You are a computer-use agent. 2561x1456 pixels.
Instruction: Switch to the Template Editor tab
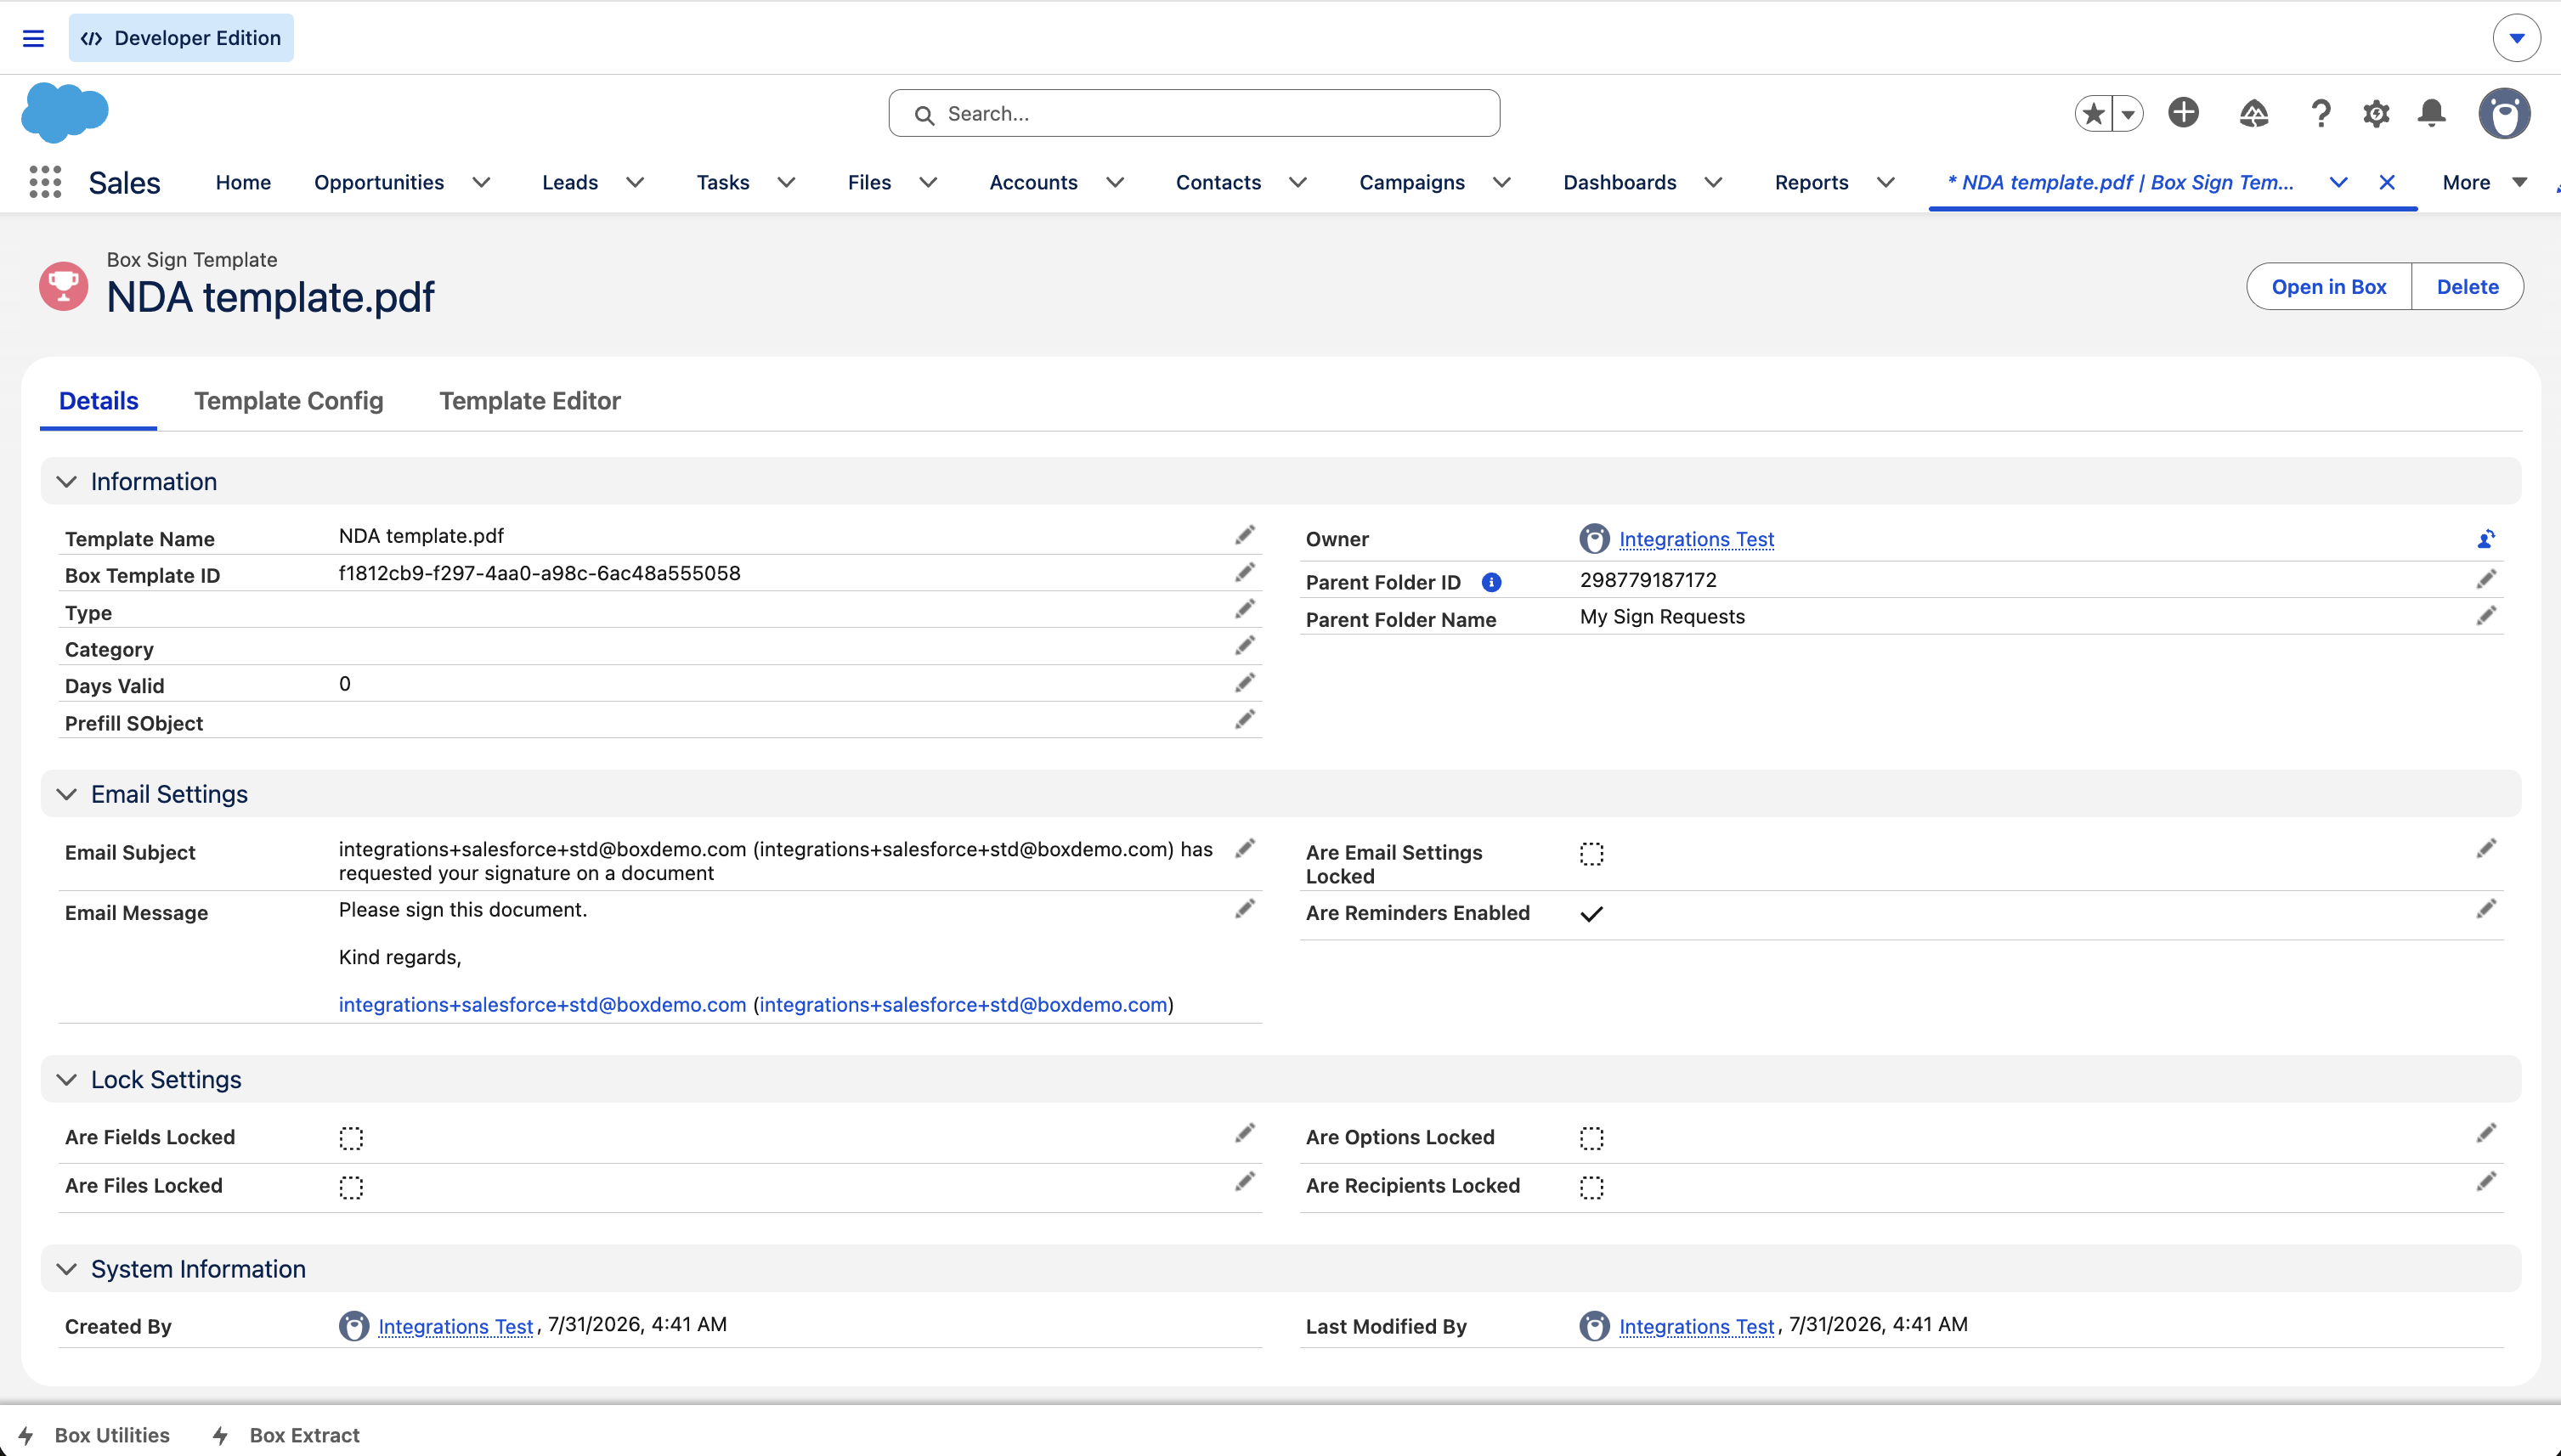pyautogui.click(x=530, y=401)
